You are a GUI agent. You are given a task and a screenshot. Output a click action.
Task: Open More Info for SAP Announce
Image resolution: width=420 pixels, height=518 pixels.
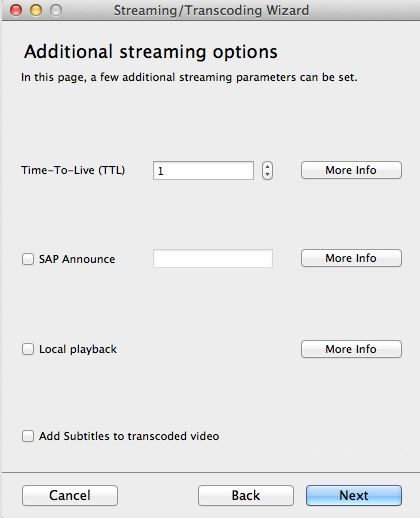click(x=351, y=258)
